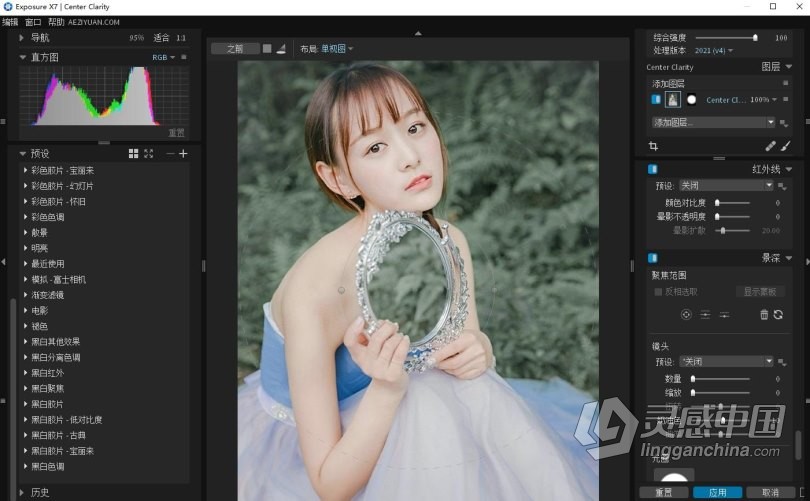
Task: Collapse the 预设 panel
Action: click(x=22, y=153)
